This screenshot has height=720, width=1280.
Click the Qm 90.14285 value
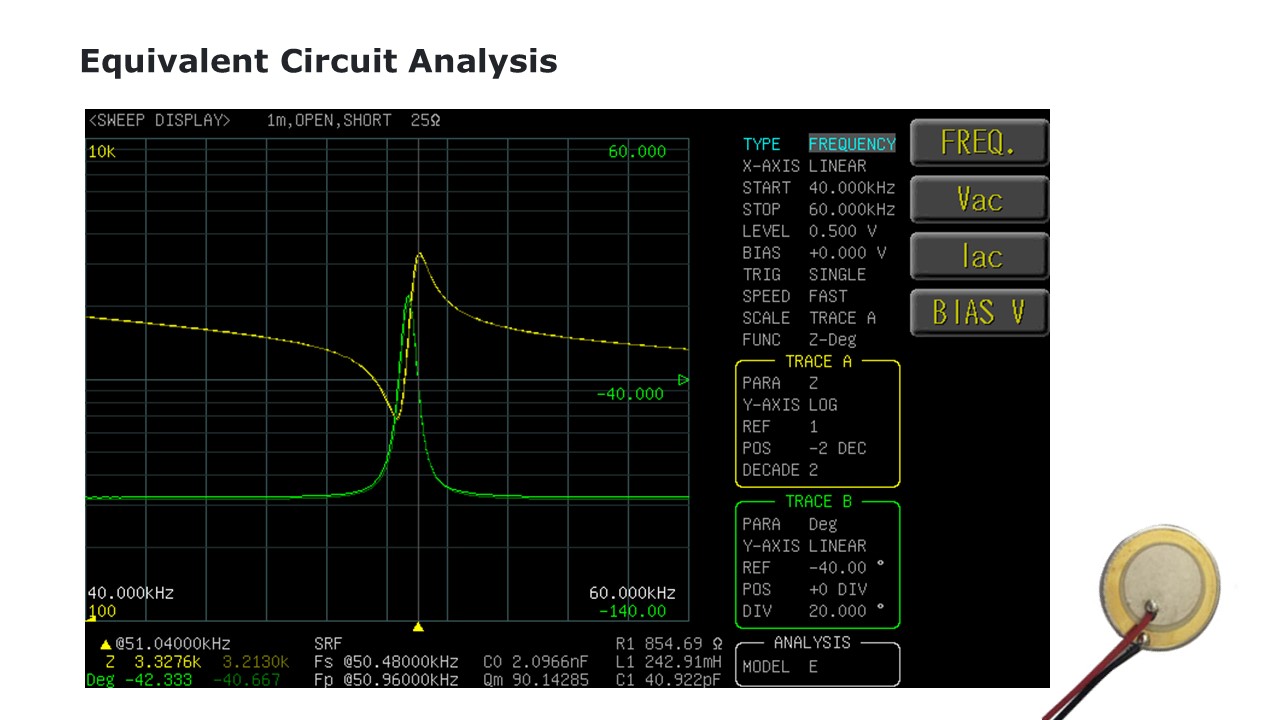(x=536, y=680)
